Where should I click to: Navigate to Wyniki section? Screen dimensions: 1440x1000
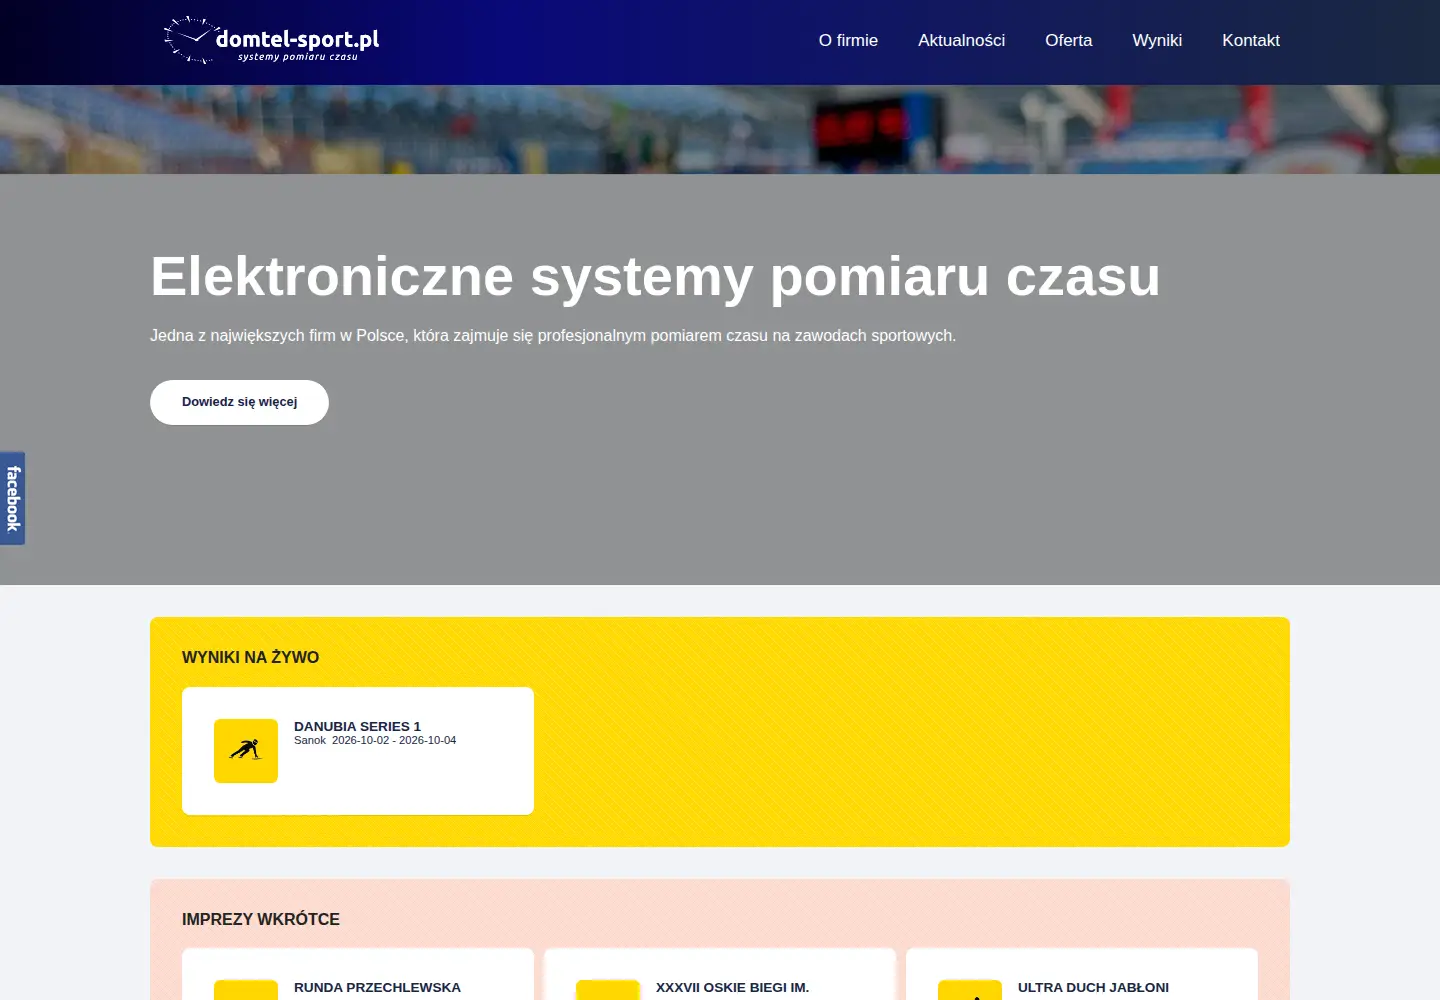(1157, 41)
